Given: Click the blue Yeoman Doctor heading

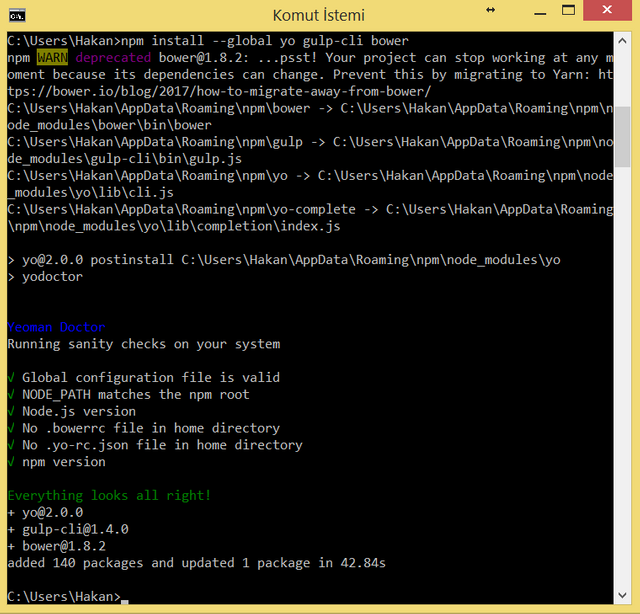Looking at the screenshot, I should 56,327.
